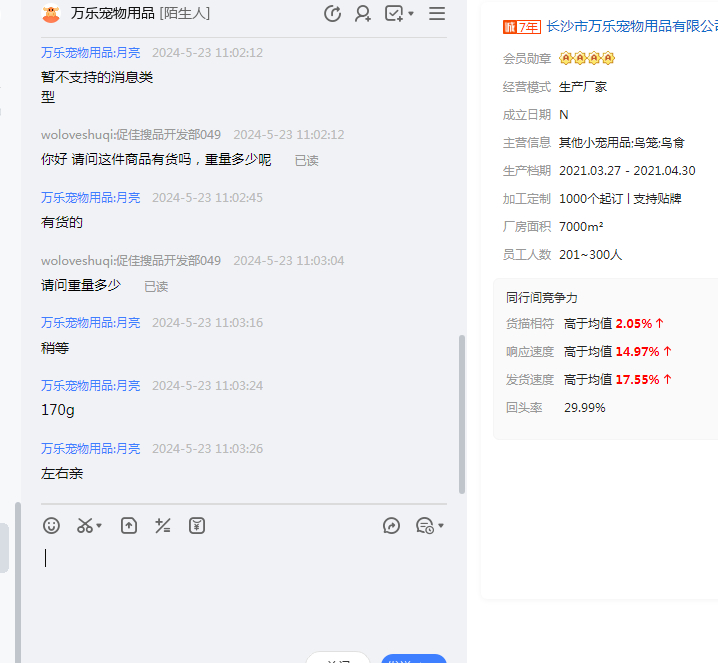
Task: Click the 170g message text
Action: (x=58, y=410)
